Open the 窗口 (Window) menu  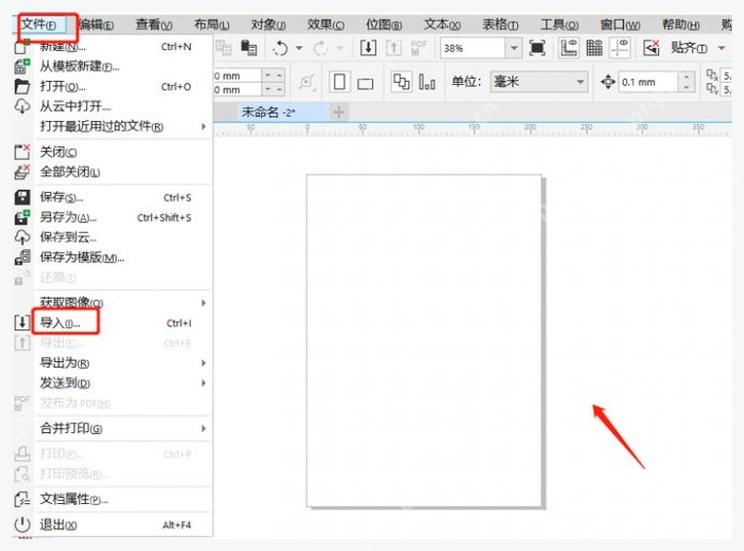pos(620,25)
